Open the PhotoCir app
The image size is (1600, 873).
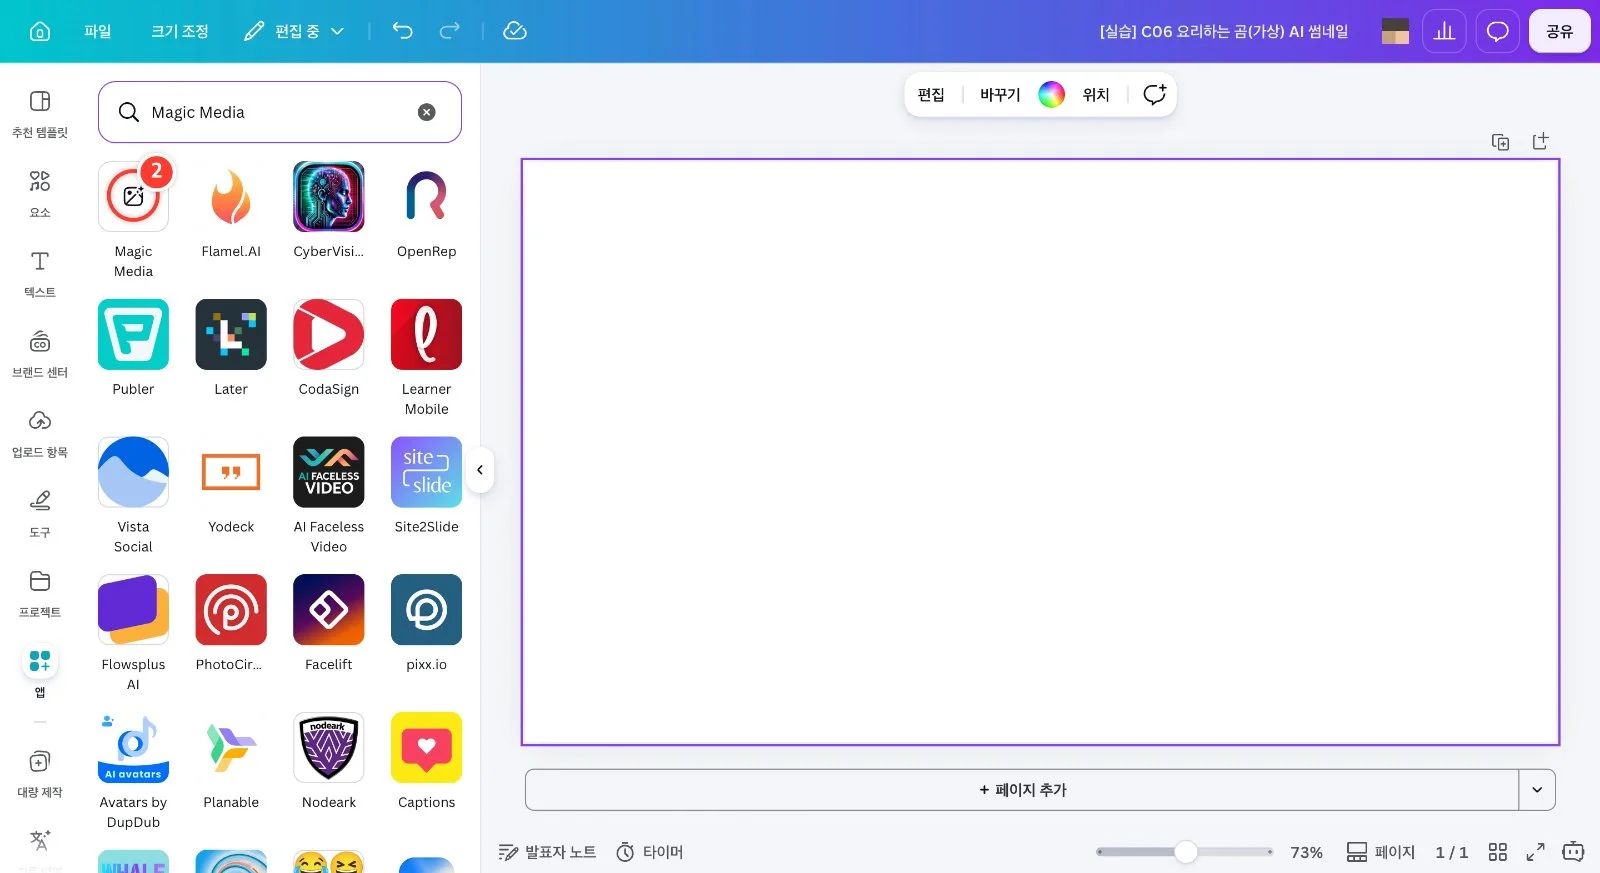tap(231, 610)
